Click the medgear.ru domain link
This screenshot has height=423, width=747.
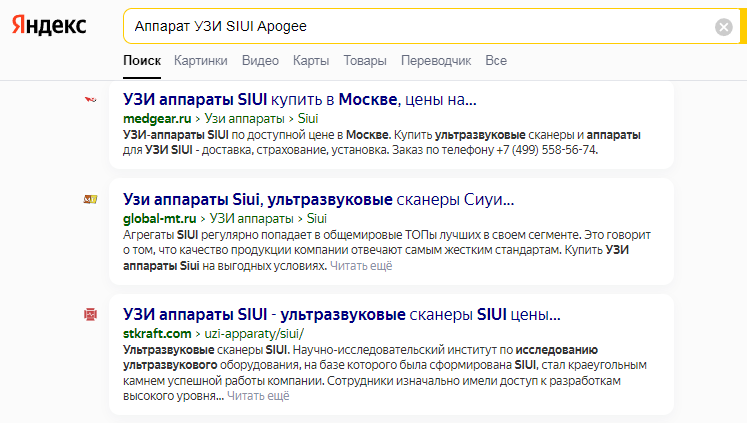(158, 118)
